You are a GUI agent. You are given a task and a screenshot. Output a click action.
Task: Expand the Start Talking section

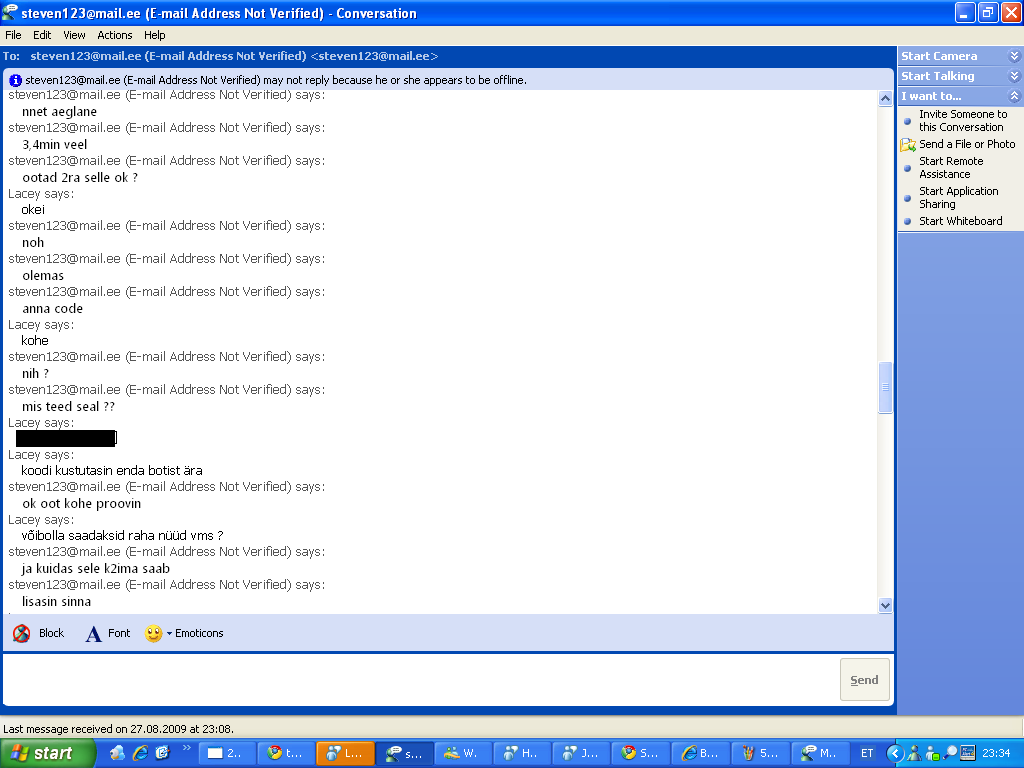(1014, 77)
